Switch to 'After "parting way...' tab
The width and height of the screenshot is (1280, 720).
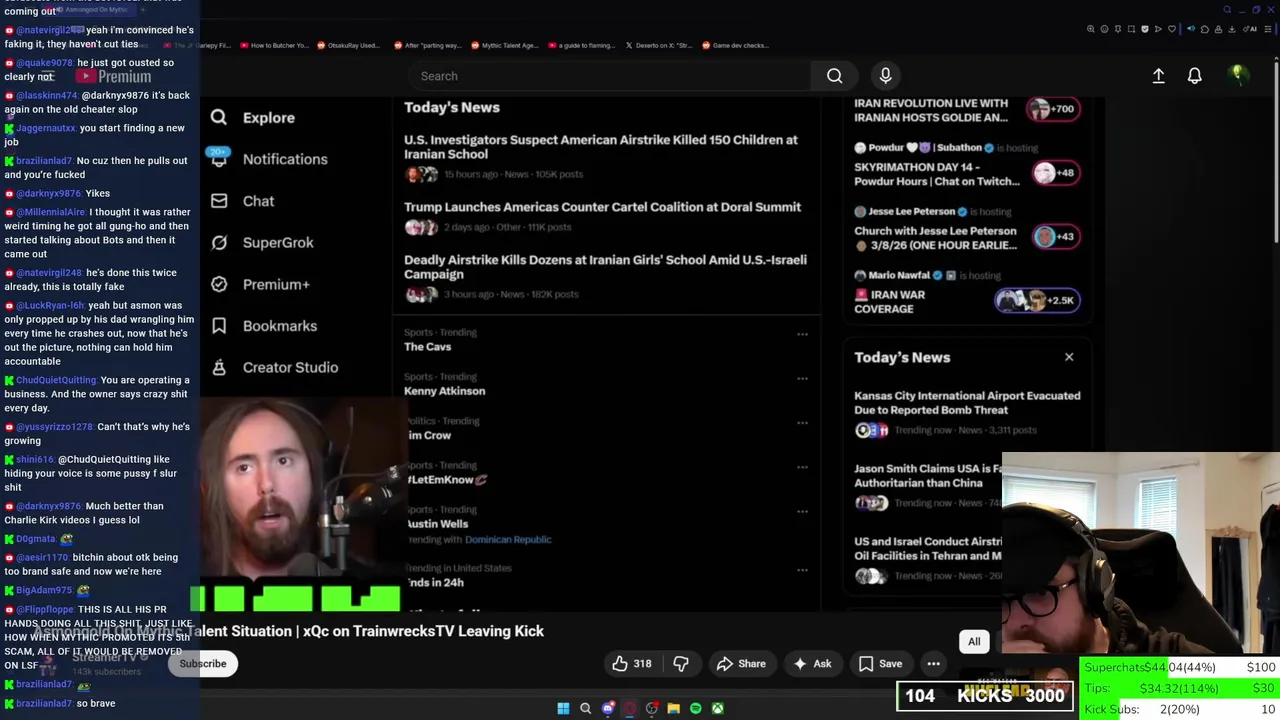pos(428,45)
